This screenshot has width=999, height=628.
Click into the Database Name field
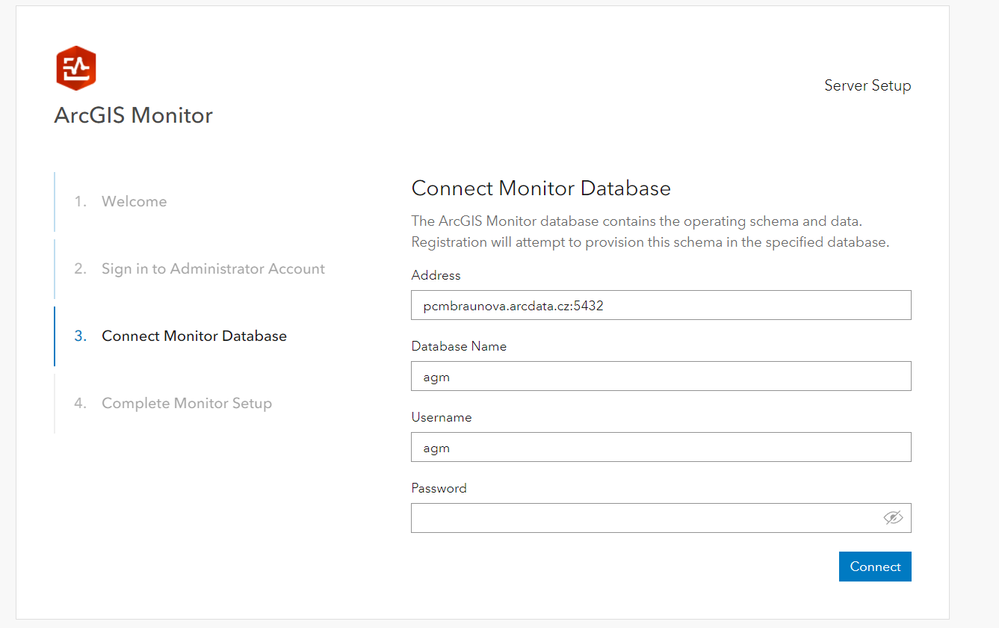660,376
